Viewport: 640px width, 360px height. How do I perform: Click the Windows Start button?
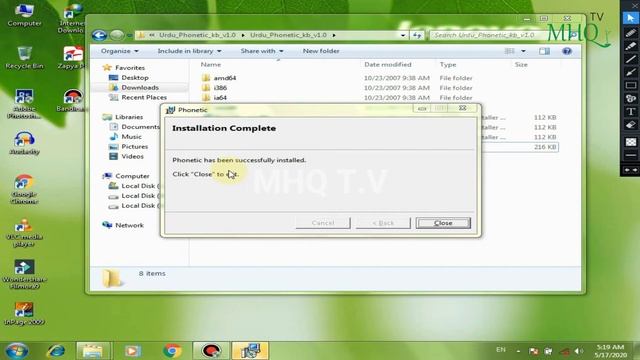coord(17,351)
